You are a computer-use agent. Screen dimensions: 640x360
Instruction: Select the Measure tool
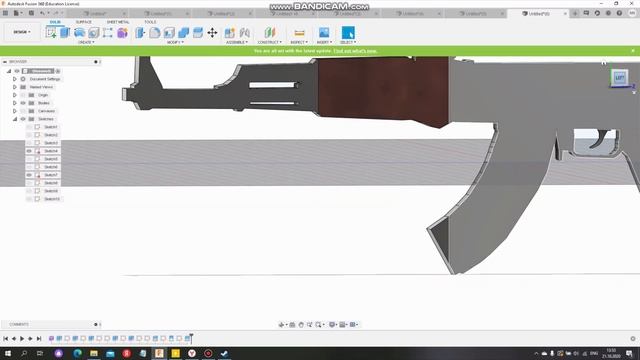click(x=299, y=33)
